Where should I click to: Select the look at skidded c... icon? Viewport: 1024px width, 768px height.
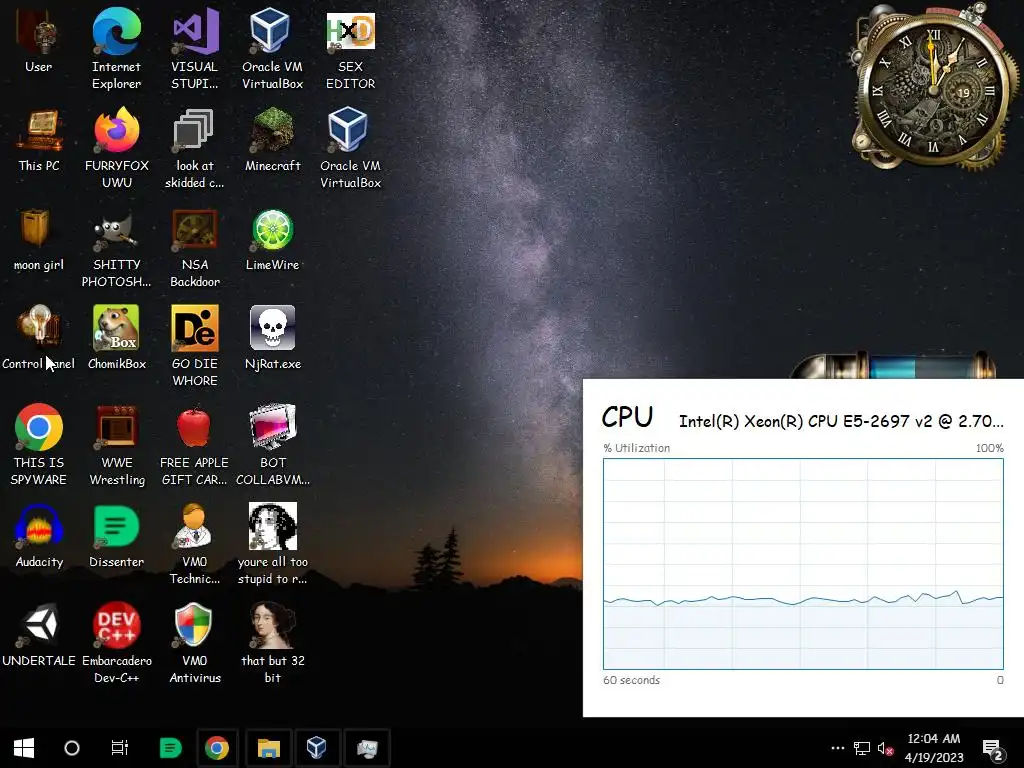click(x=195, y=148)
